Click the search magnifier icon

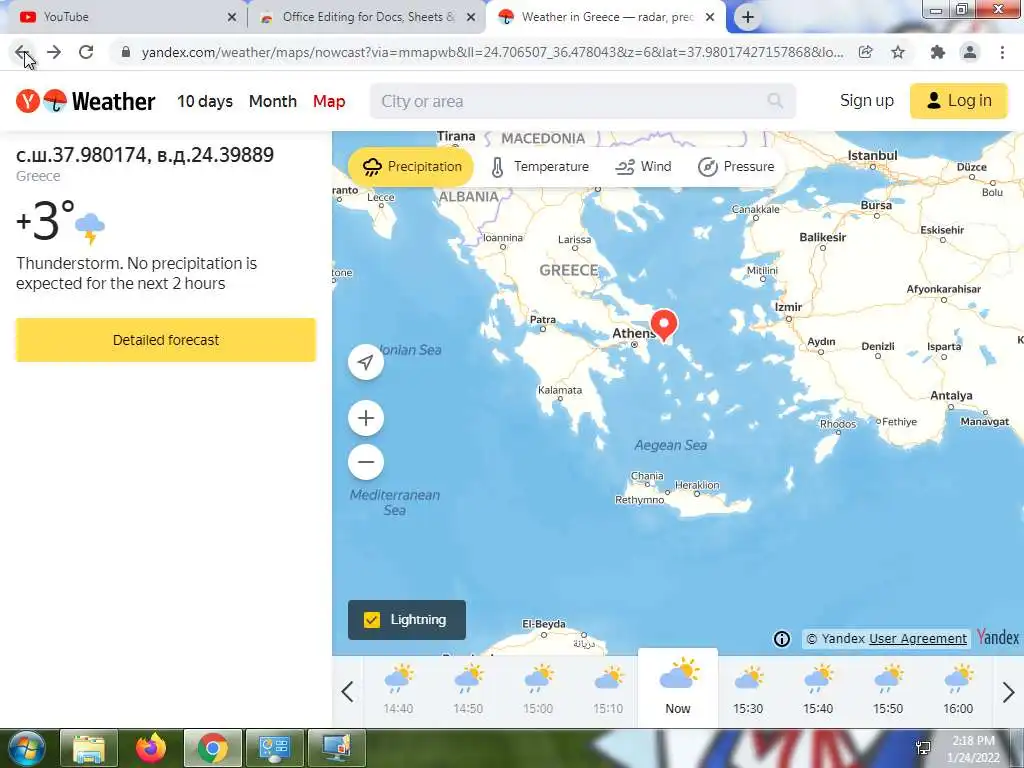(x=775, y=101)
